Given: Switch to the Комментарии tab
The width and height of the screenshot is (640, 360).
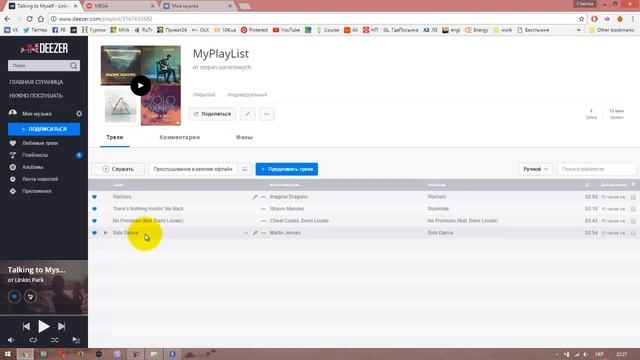Looking at the screenshot, I should click(180, 138).
